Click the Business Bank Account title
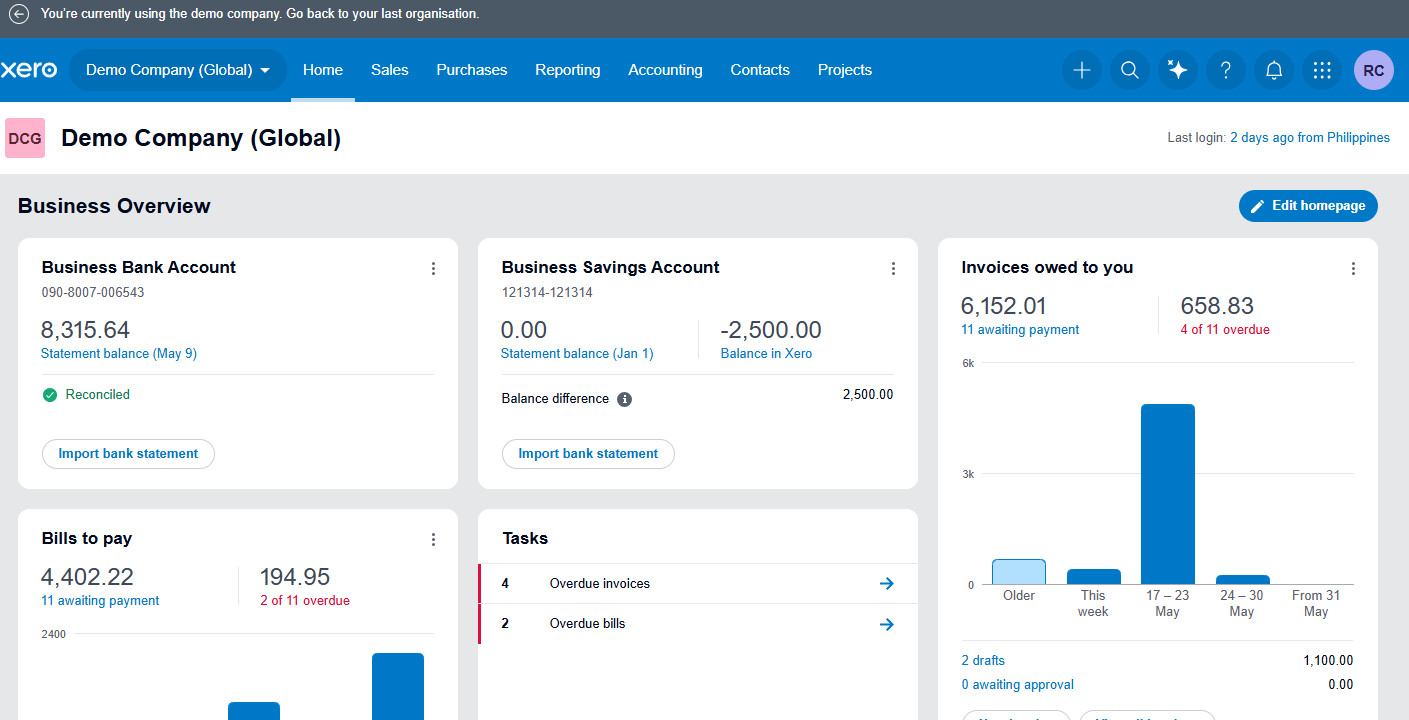The height and width of the screenshot is (720, 1409). click(139, 267)
